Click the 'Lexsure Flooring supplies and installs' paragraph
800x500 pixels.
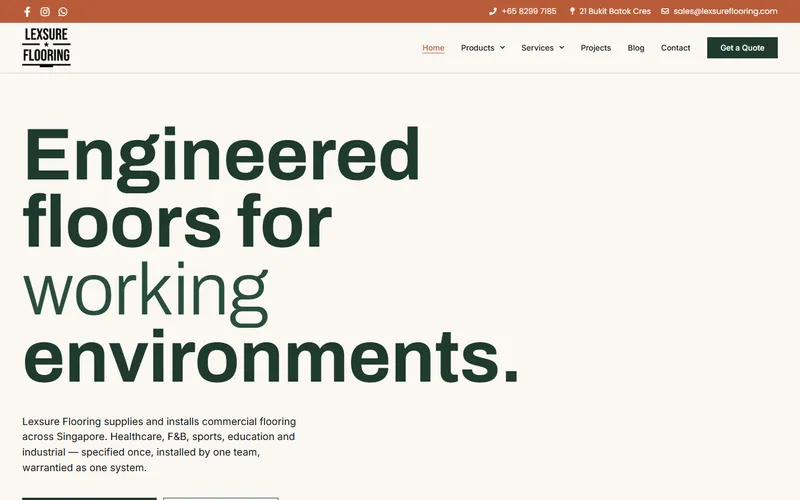(x=159, y=444)
